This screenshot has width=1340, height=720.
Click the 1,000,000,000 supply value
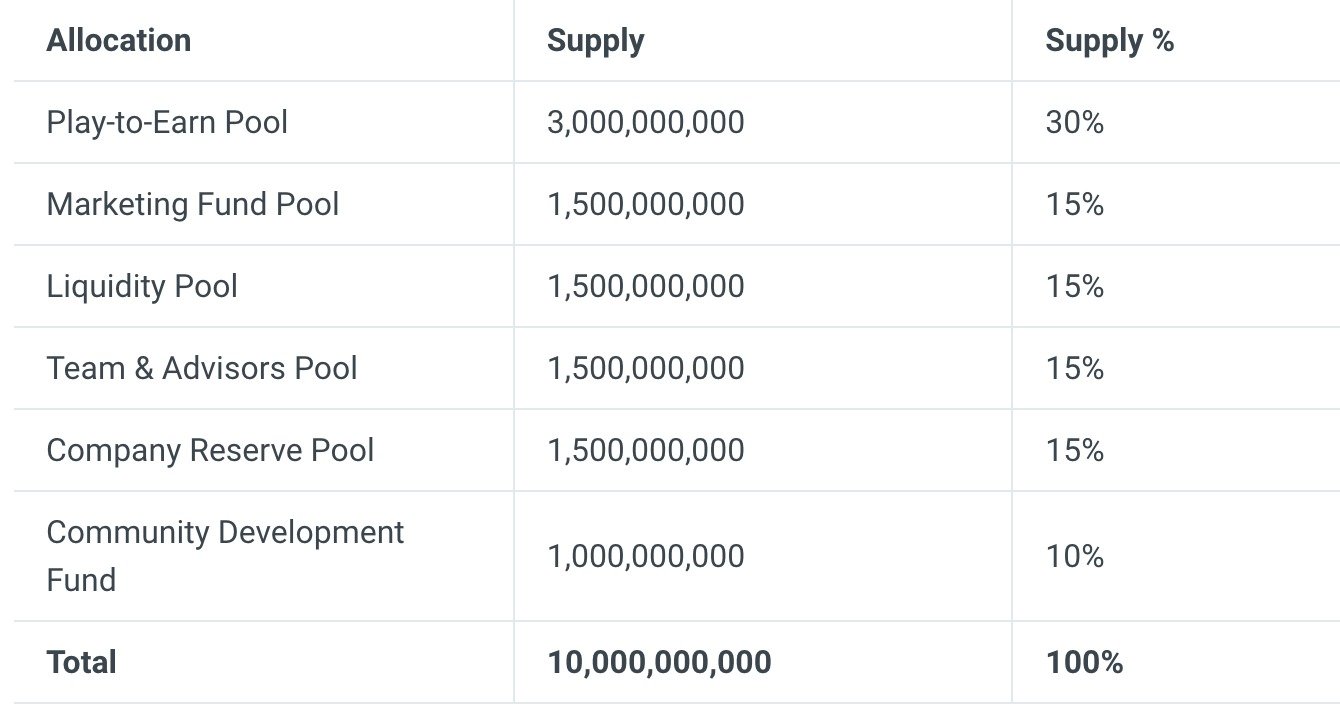[646, 556]
